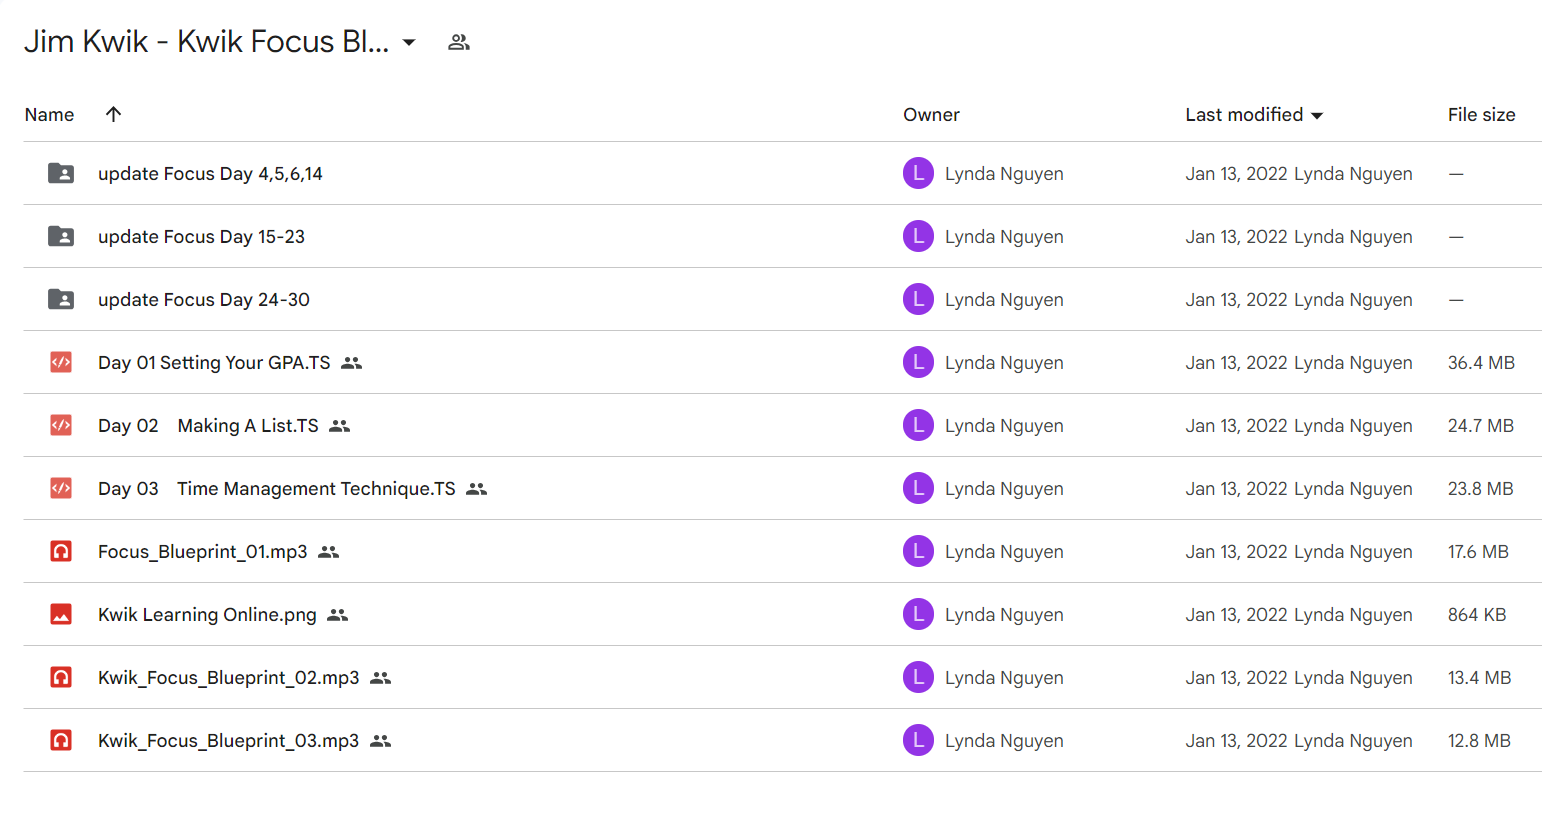Click audio icon for Focus_Blueprint_01.mp3
1542x824 pixels.
point(61,551)
